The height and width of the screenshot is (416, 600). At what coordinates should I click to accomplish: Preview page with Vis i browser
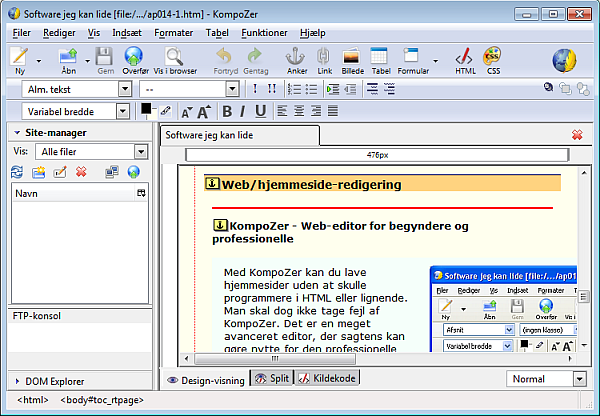[175, 60]
